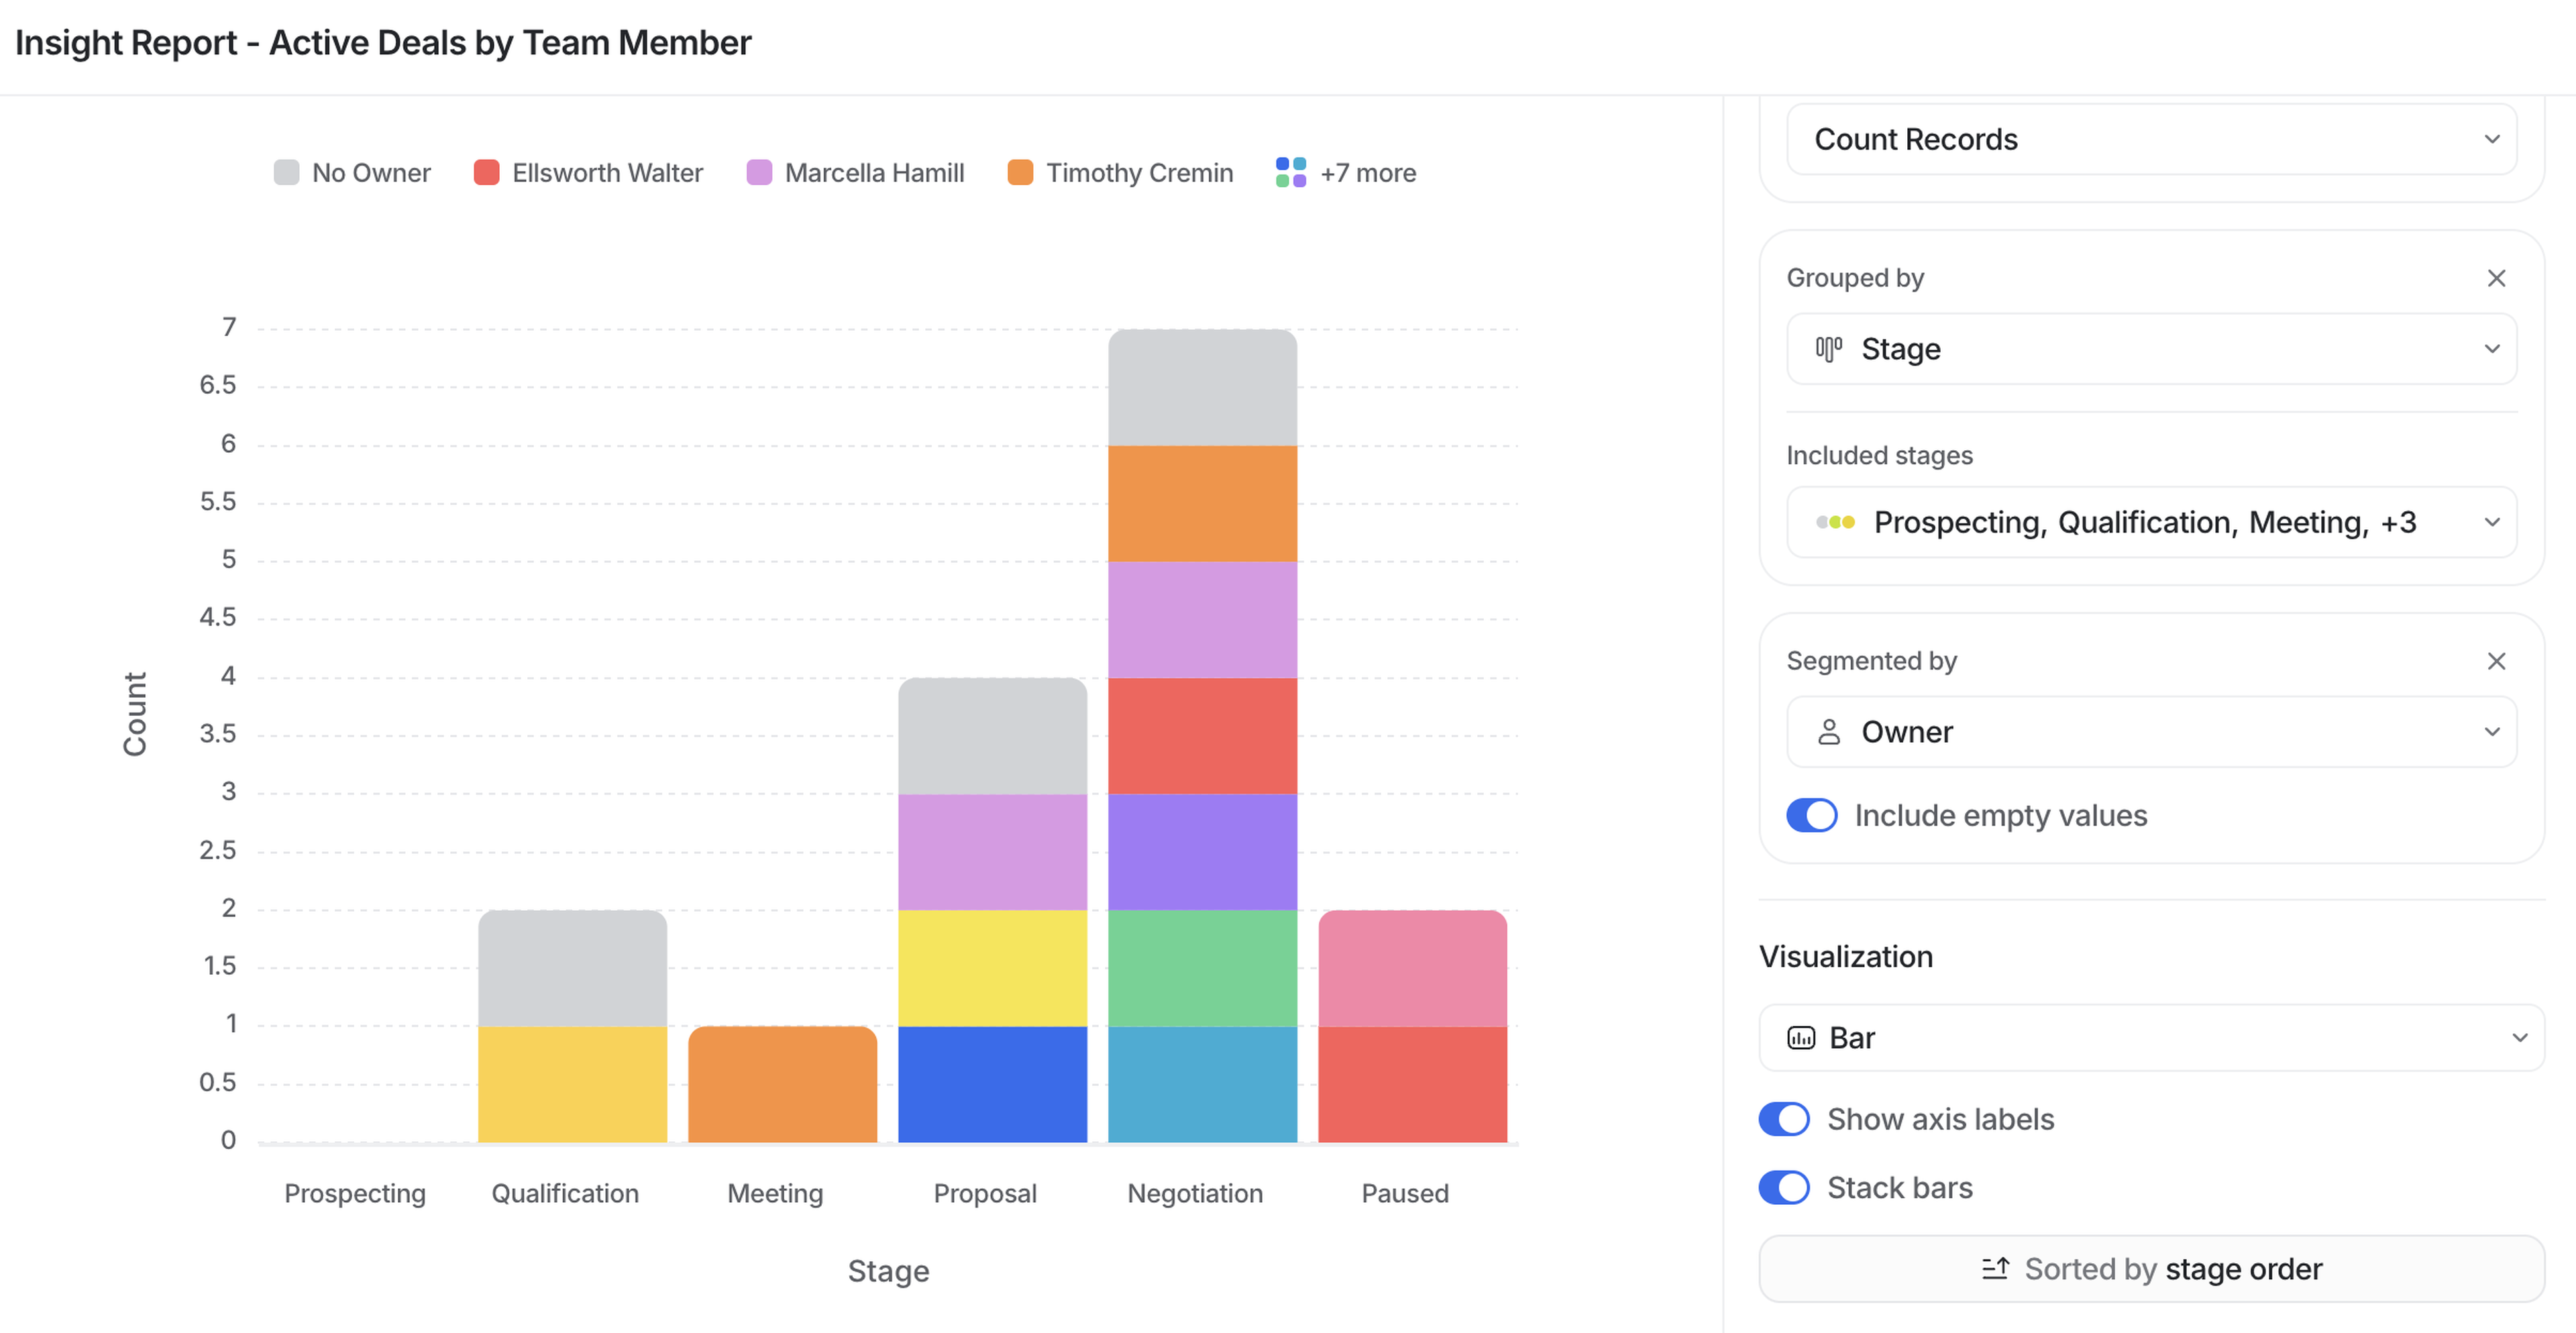This screenshot has height=1333, width=2576.
Task: Click the Ellsworth Walter red legend swatch
Action: 486,173
